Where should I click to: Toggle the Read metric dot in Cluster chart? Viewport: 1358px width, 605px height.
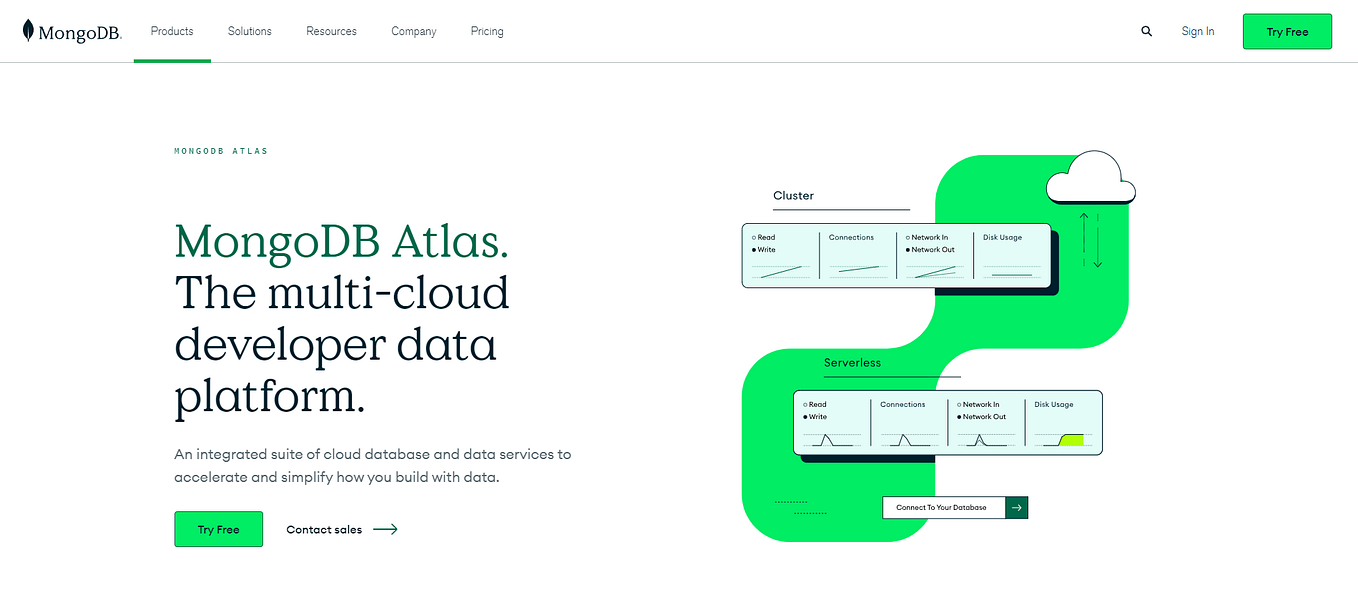[x=754, y=237]
